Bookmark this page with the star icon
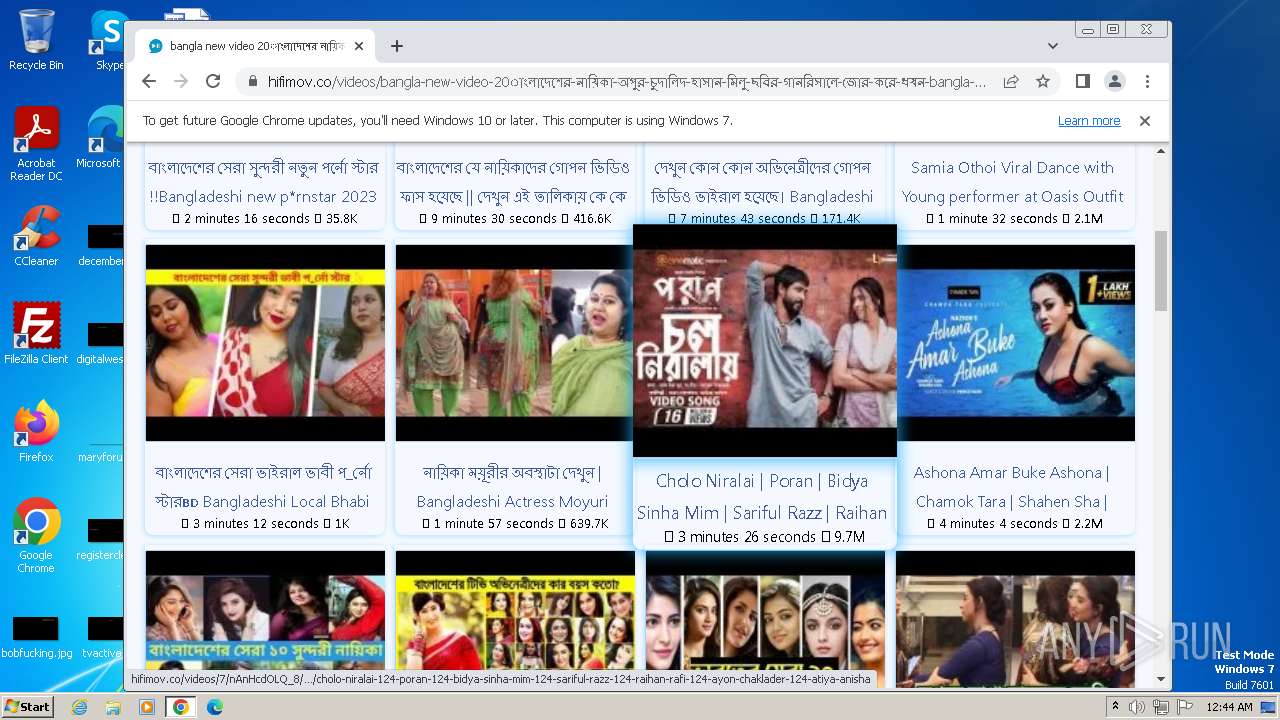Viewport: 1280px width, 720px height. click(1043, 81)
